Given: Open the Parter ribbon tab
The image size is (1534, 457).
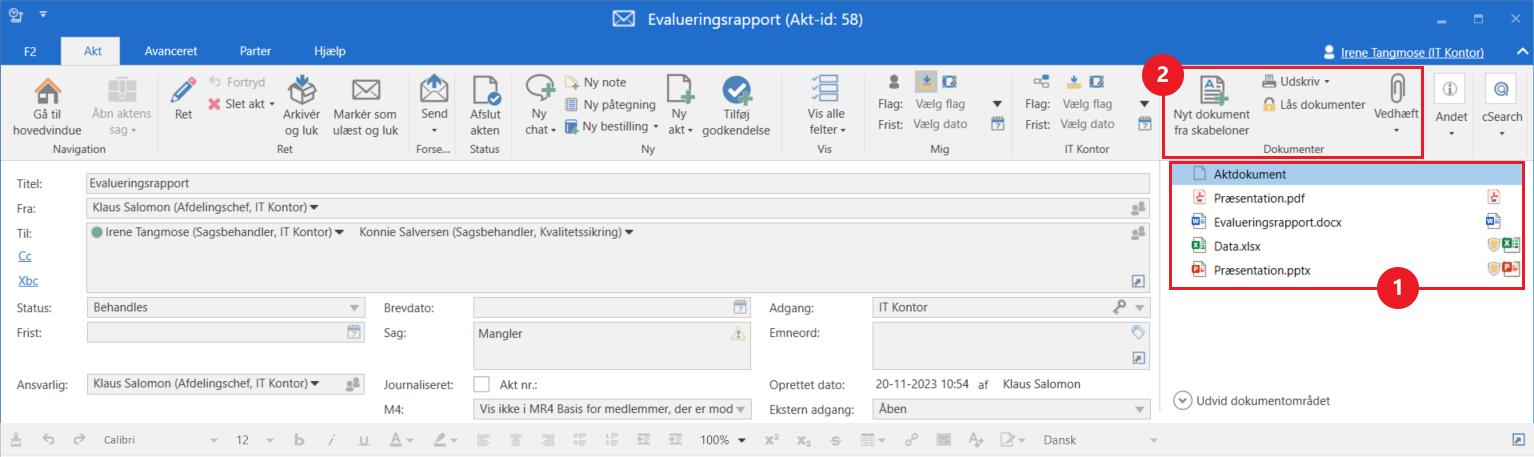Looking at the screenshot, I should (x=255, y=51).
